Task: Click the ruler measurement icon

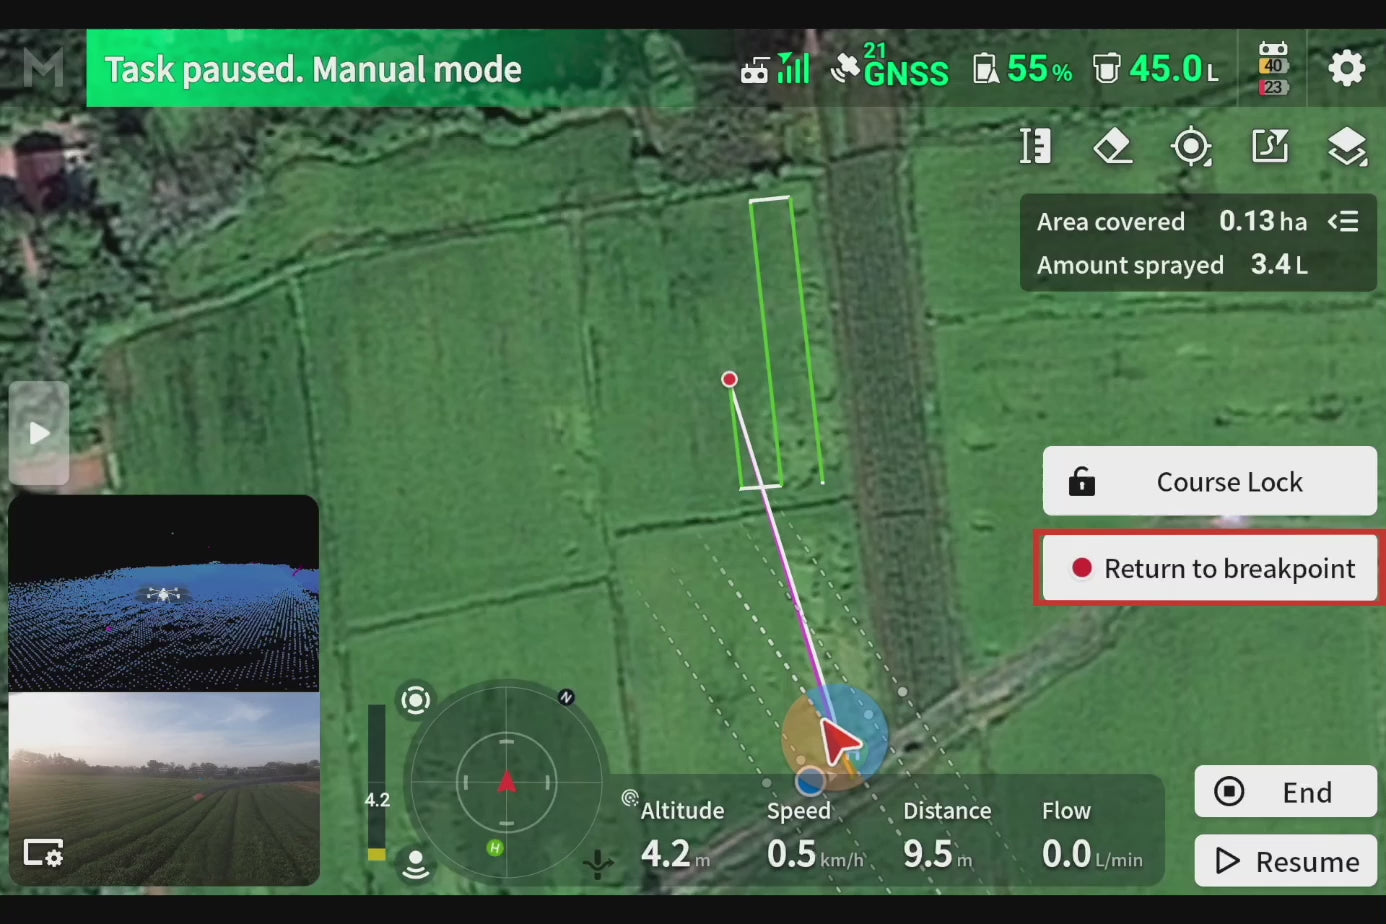Action: coord(1035,147)
